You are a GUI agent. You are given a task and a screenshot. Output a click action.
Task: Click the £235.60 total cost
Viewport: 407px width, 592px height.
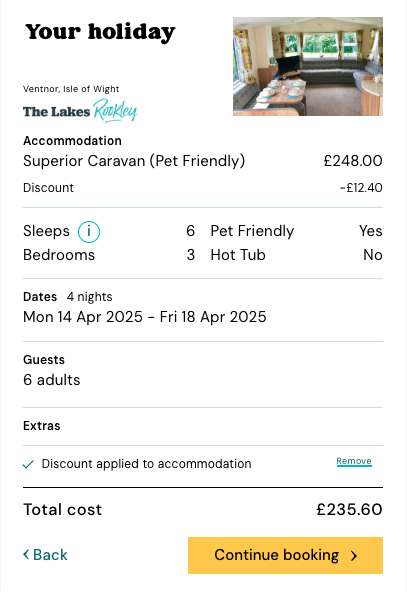[x=349, y=510]
